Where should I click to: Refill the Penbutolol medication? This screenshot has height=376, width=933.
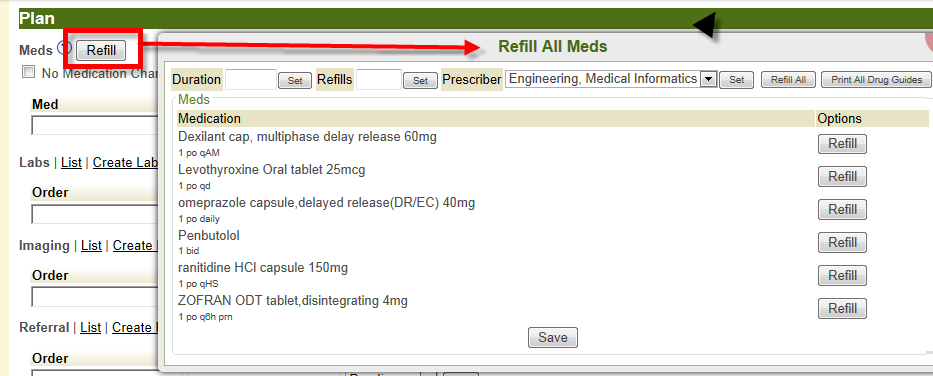tap(842, 243)
